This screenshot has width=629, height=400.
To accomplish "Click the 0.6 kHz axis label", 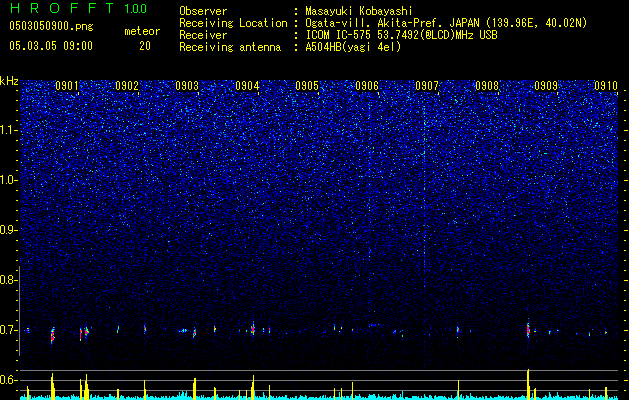I will point(9,380).
